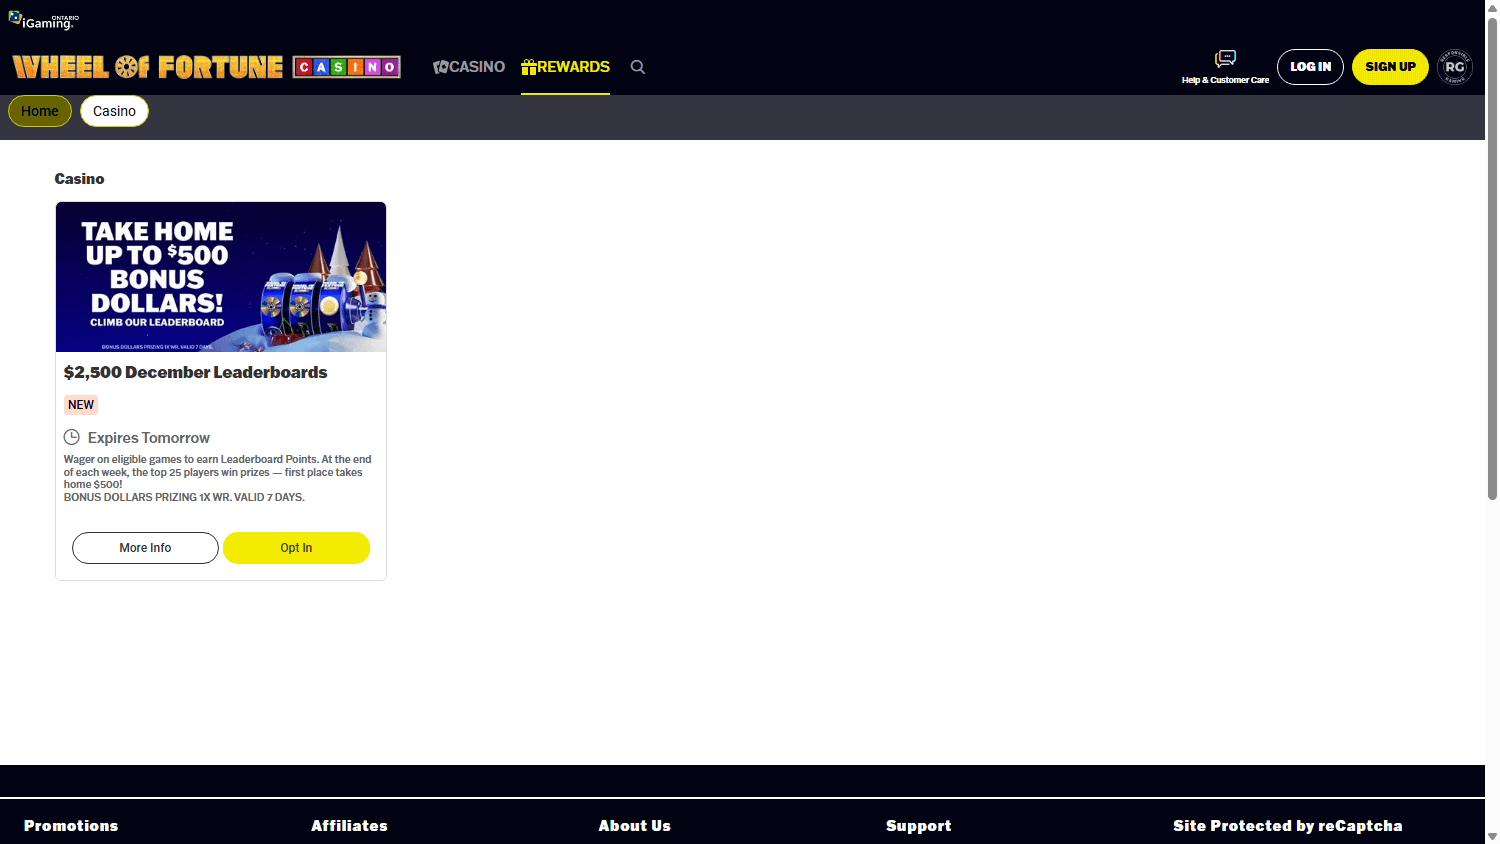Open the $500 Bonus Dollars banner image
This screenshot has width=1500, height=844.
click(221, 277)
